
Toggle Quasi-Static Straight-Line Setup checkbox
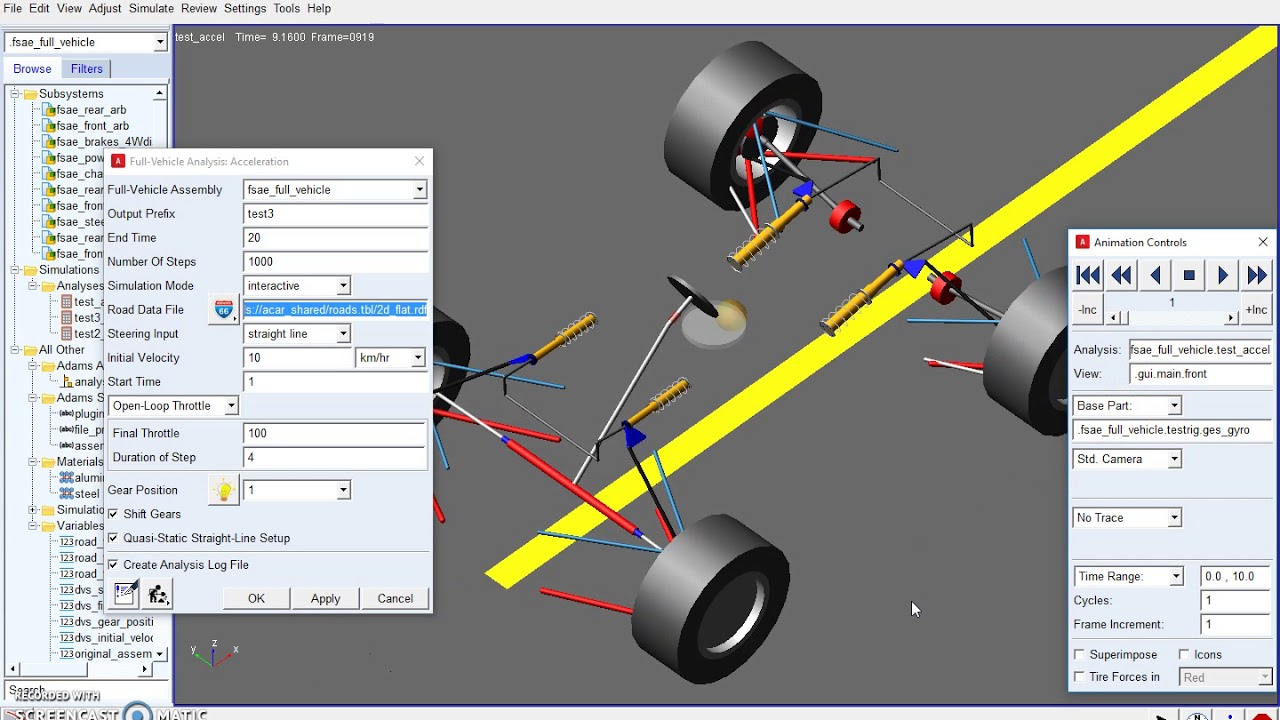point(113,538)
